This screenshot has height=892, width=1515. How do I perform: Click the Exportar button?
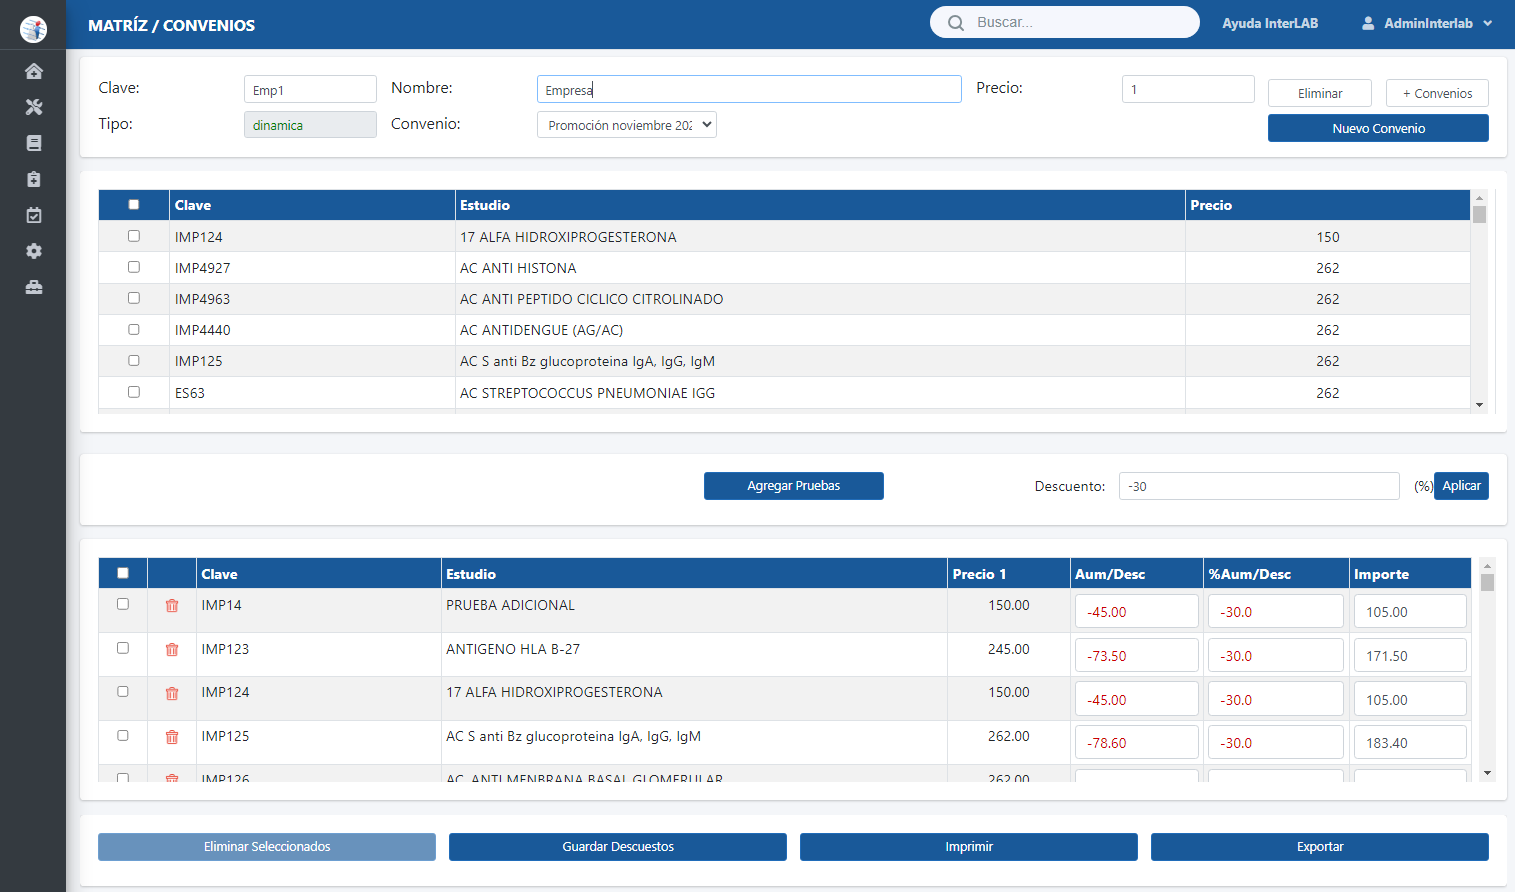1320,847
